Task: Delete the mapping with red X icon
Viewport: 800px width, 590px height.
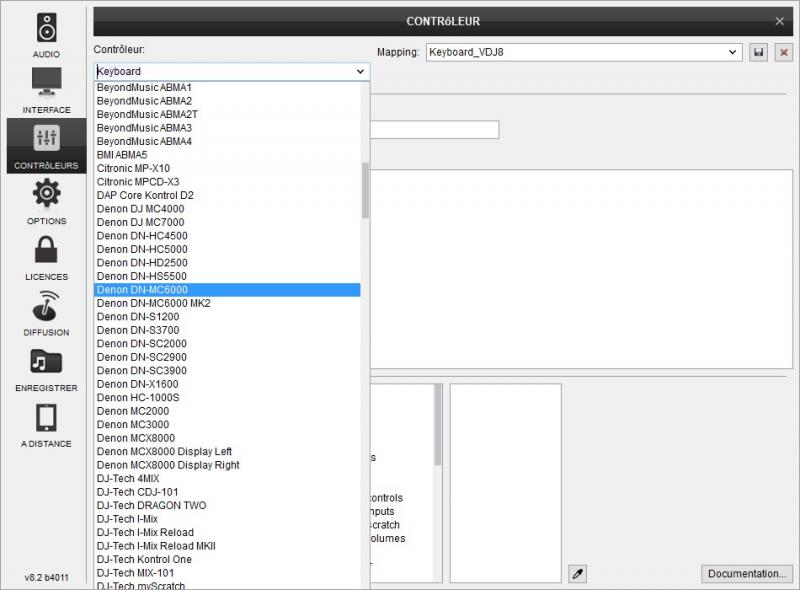Action: [x=783, y=52]
